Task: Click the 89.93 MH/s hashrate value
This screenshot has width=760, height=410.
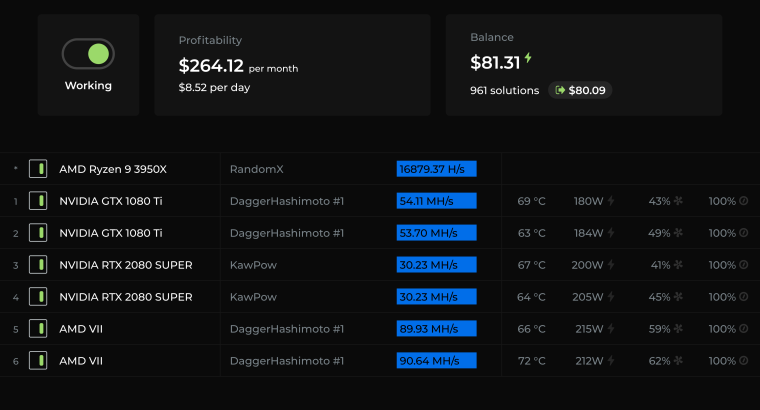Action: click(428, 329)
